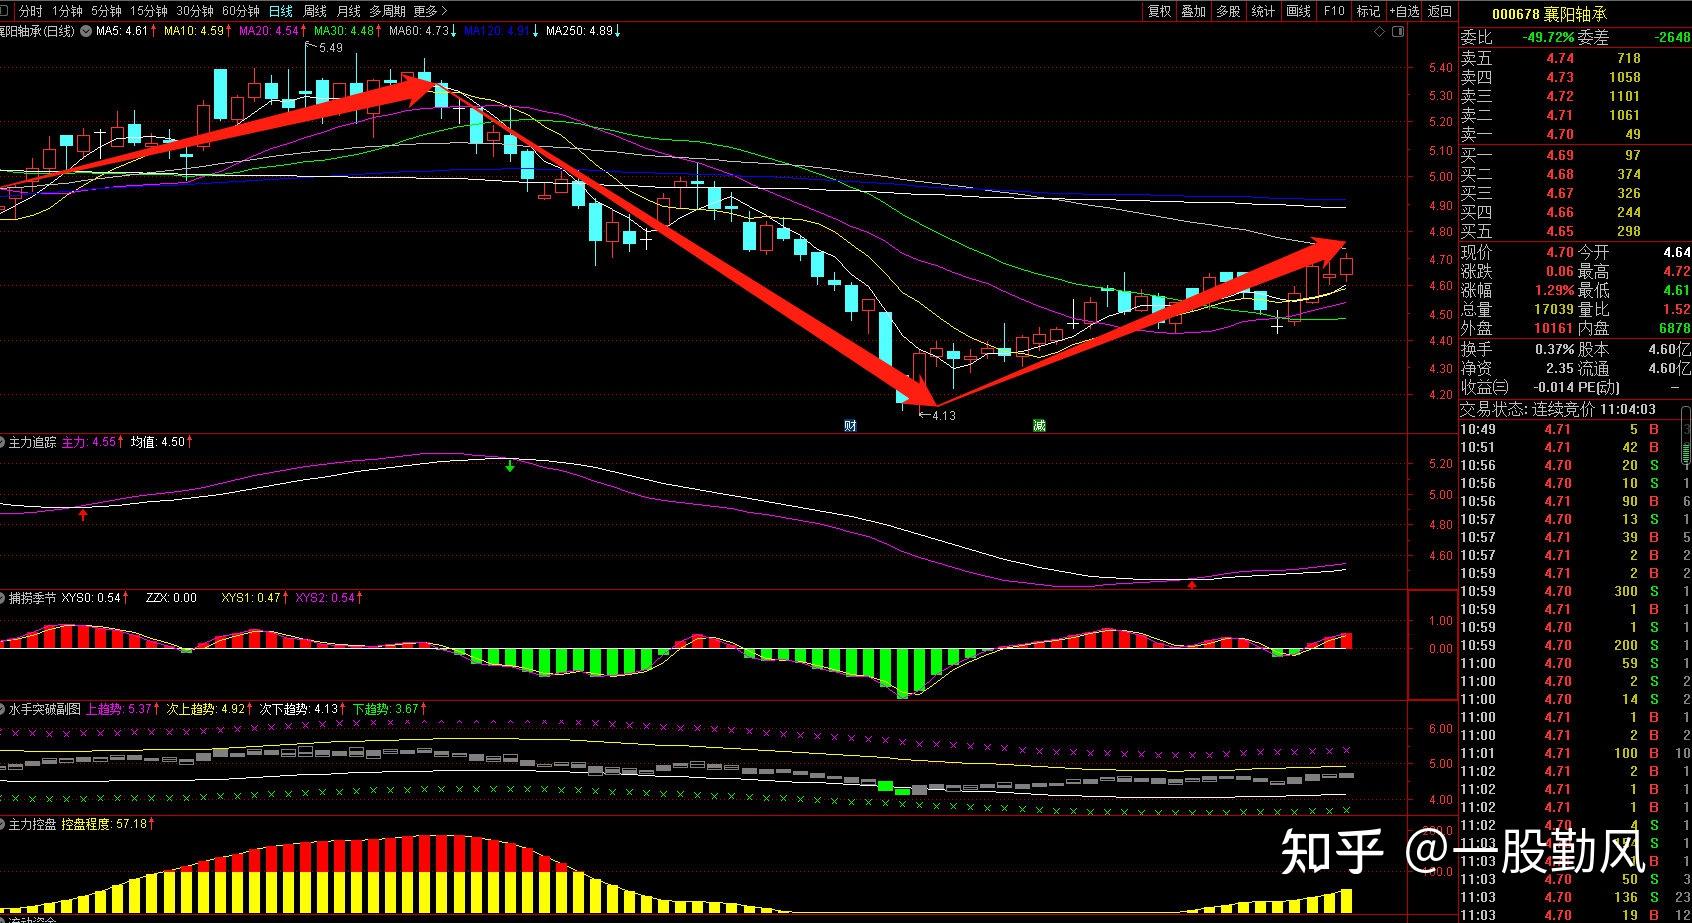Click the 交易状态: 连续竞价 status line
1692x923 pixels.
point(1557,409)
